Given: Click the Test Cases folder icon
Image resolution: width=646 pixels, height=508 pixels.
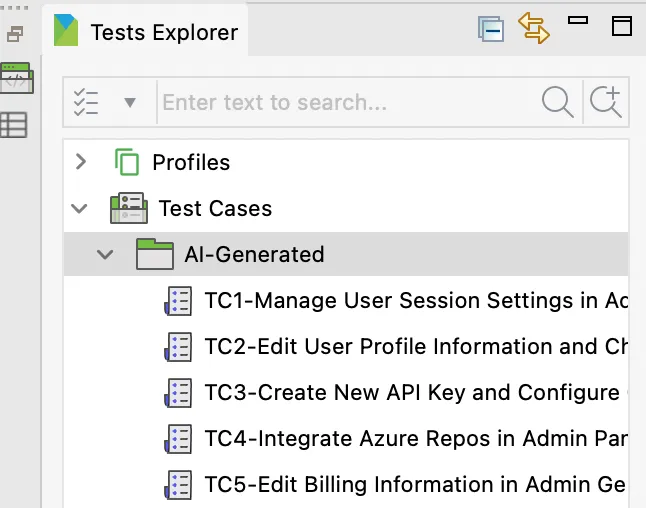Looking at the screenshot, I should (129, 208).
